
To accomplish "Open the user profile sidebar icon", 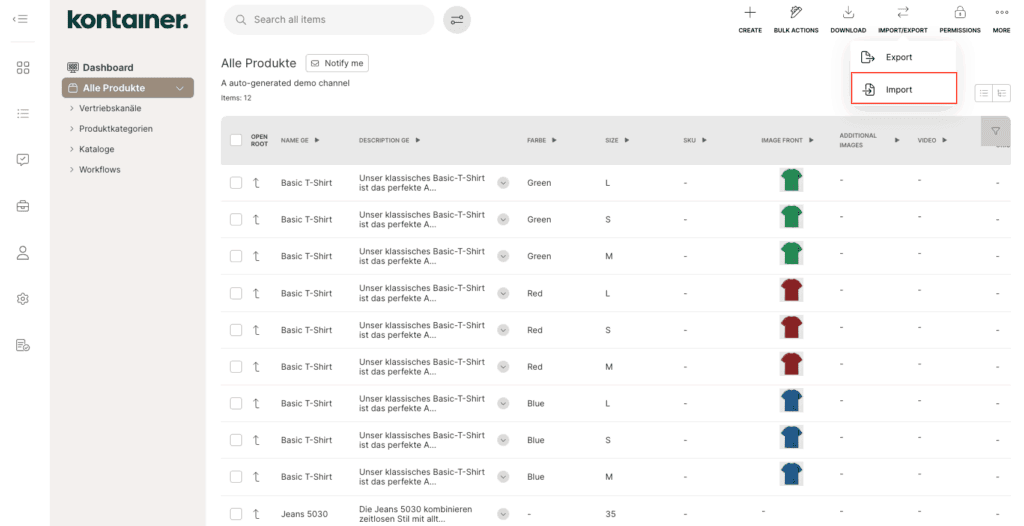I will click(23, 252).
